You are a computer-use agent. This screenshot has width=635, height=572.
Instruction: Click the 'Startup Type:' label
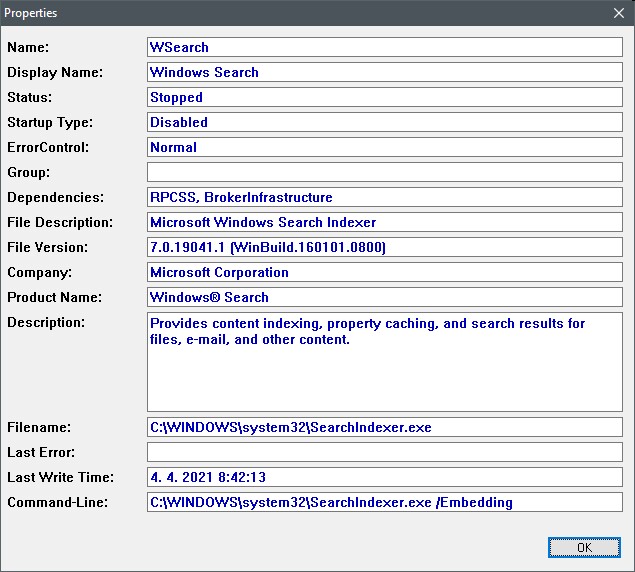(x=50, y=123)
